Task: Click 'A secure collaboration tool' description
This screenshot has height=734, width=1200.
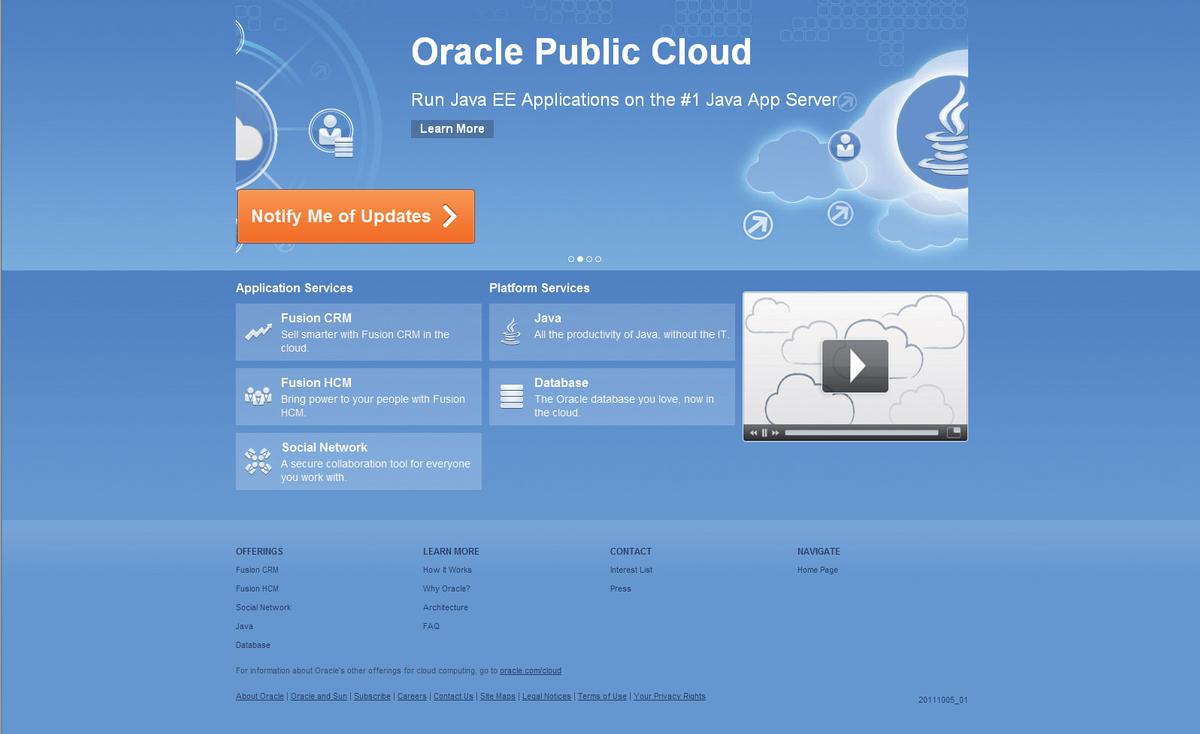Action: (375, 470)
